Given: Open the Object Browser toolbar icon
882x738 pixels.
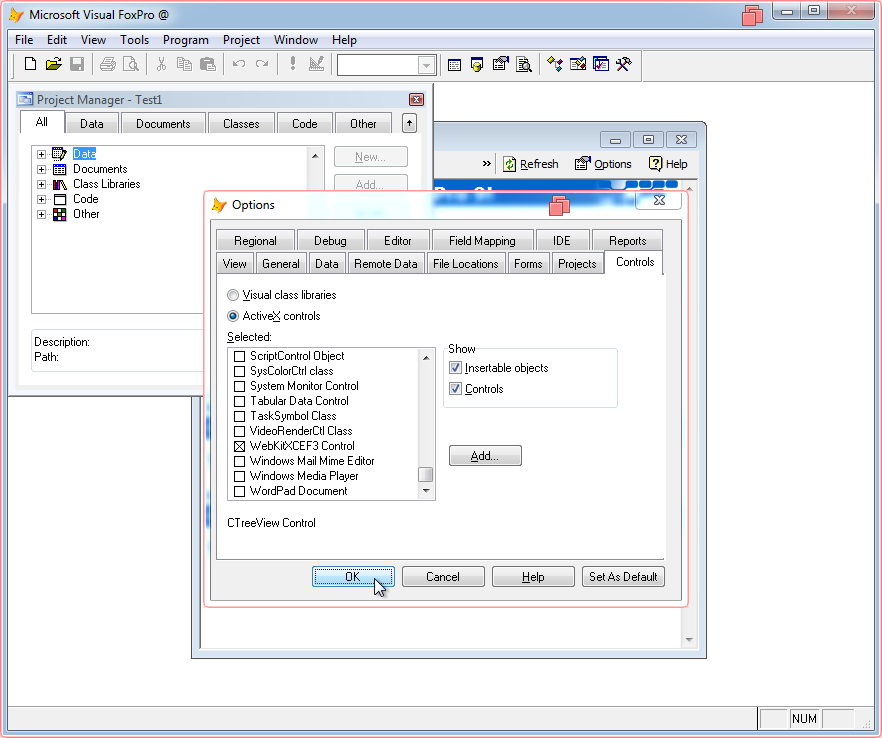Looking at the screenshot, I should (x=578, y=64).
